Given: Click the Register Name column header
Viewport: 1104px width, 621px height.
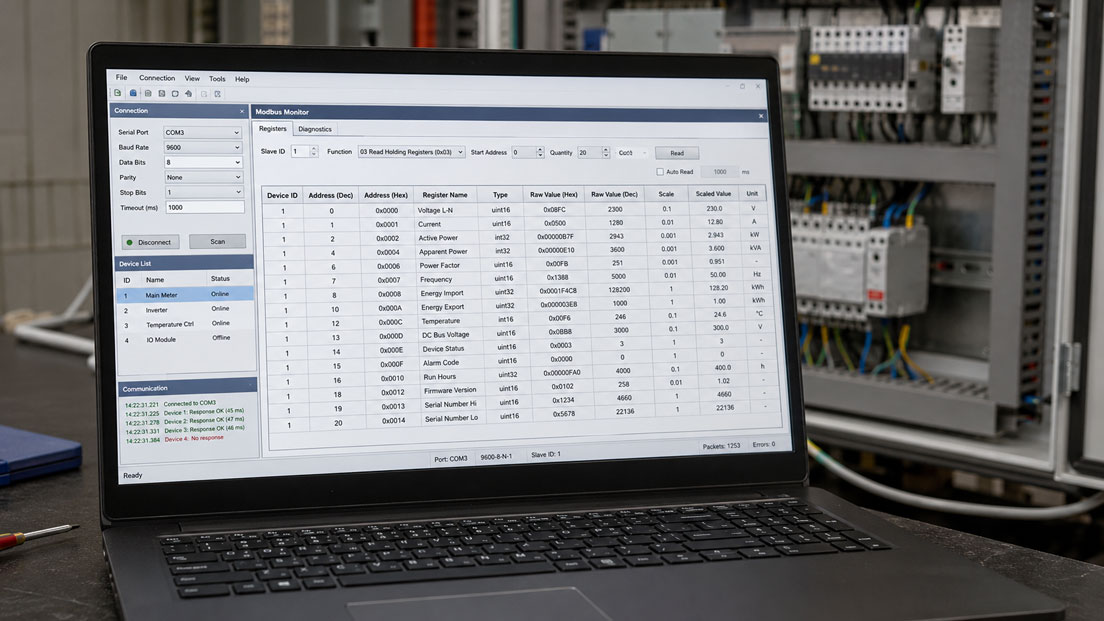Looking at the screenshot, I should [x=445, y=195].
